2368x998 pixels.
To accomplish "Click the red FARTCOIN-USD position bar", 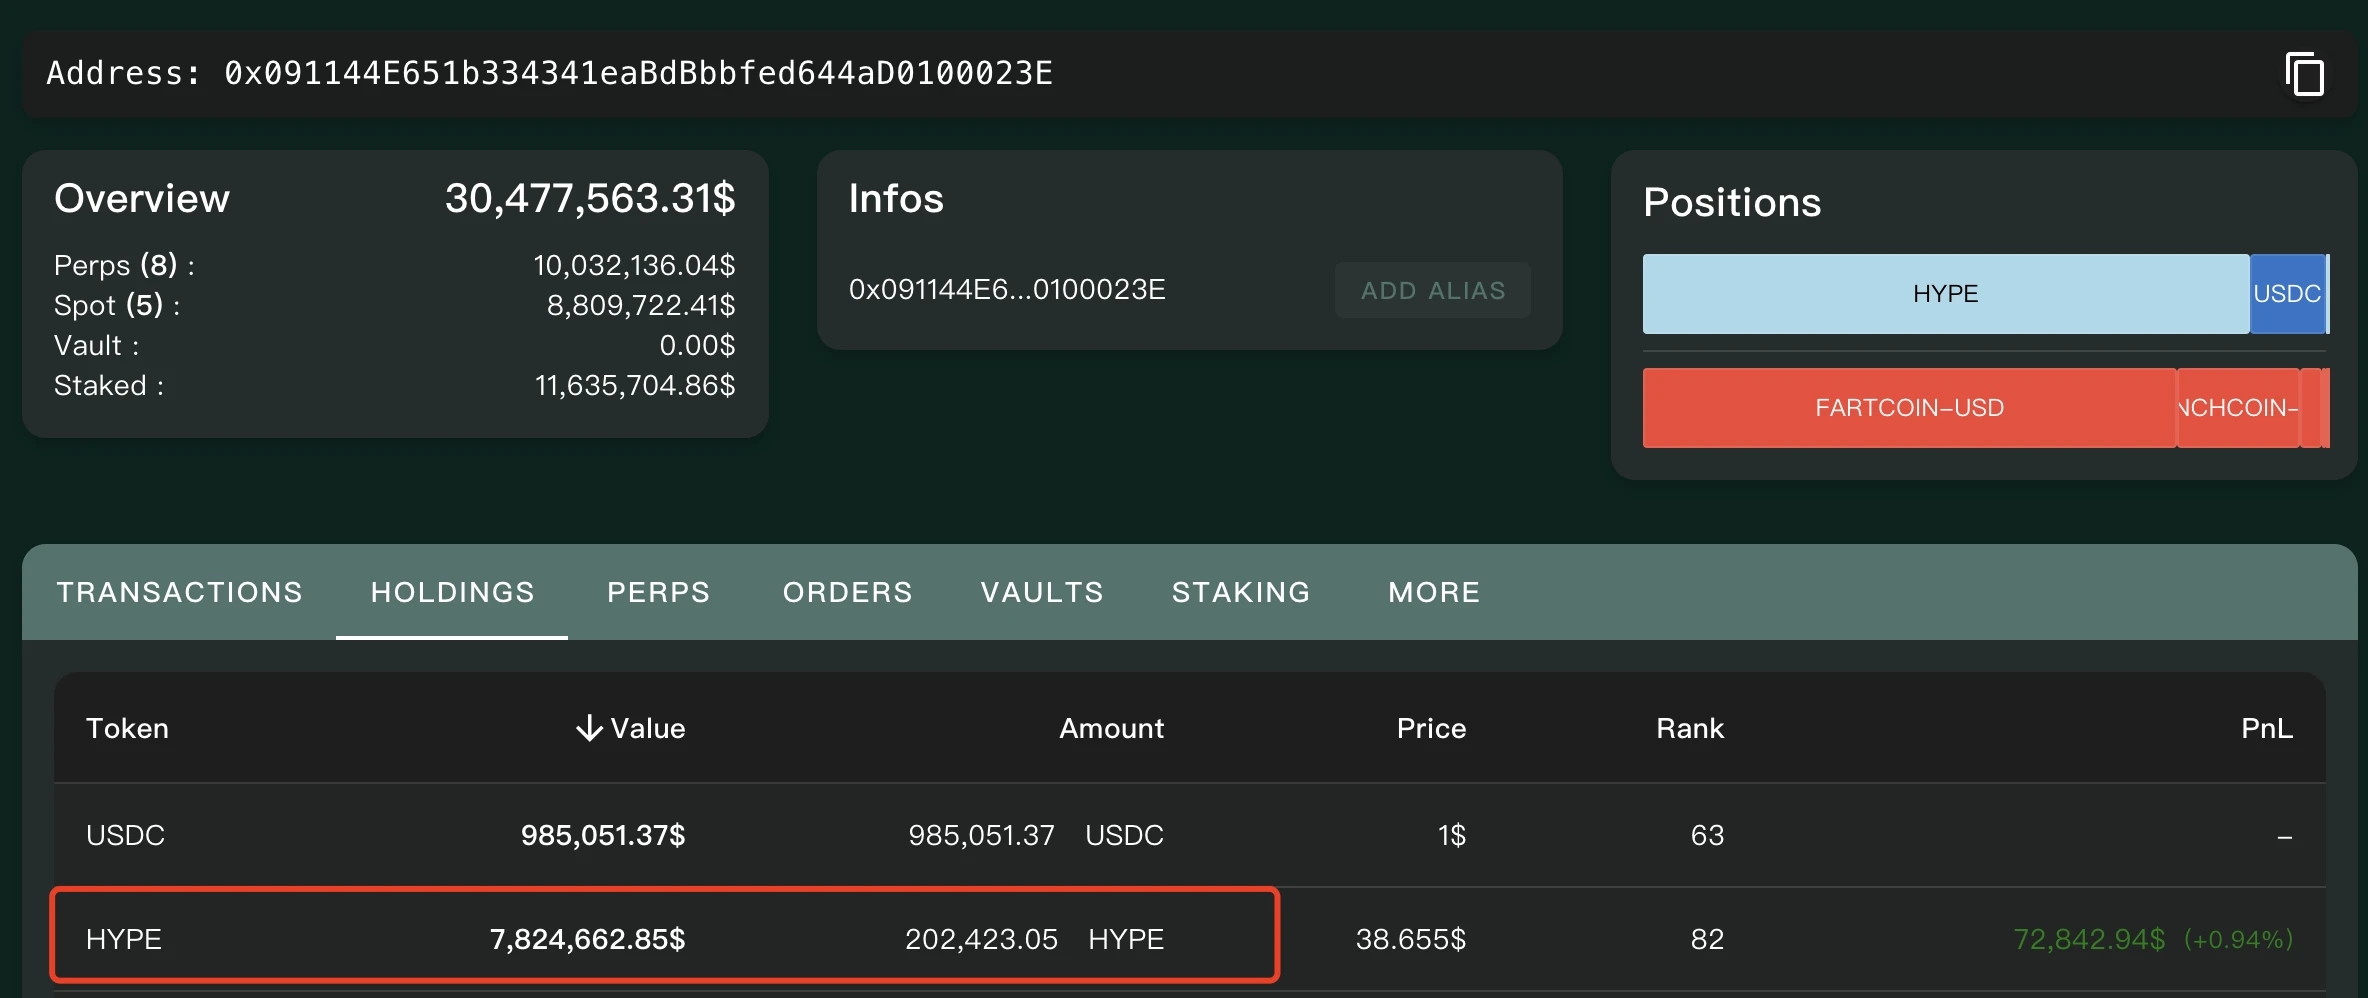I will point(1908,407).
